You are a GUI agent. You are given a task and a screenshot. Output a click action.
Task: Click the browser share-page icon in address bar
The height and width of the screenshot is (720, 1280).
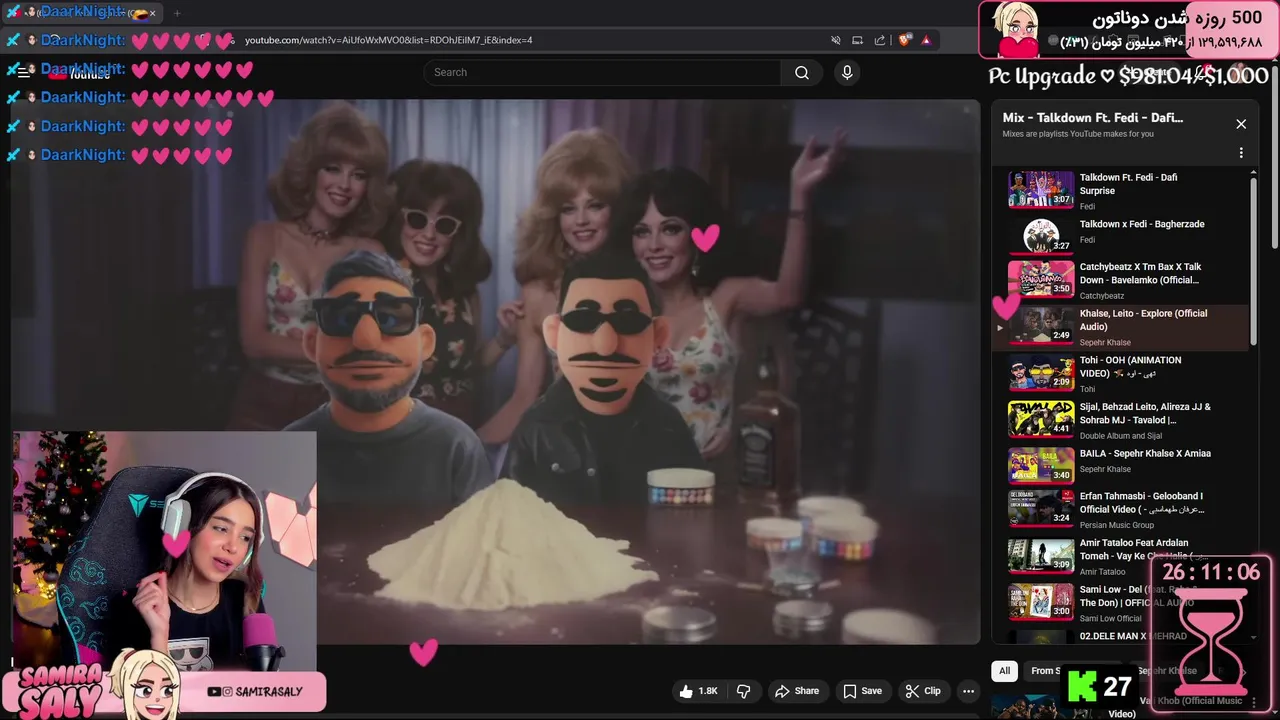point(880,40)
